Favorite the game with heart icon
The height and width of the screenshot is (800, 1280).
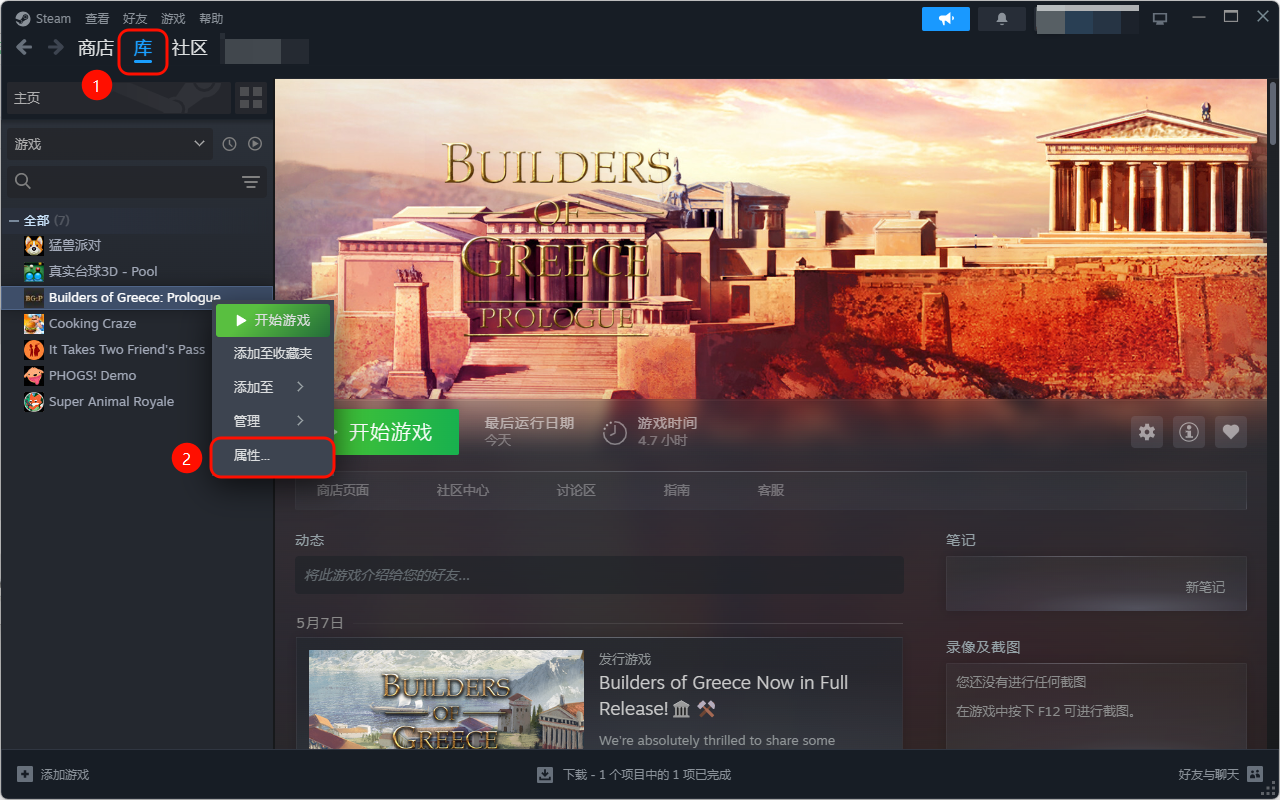tap(1231, 432)
